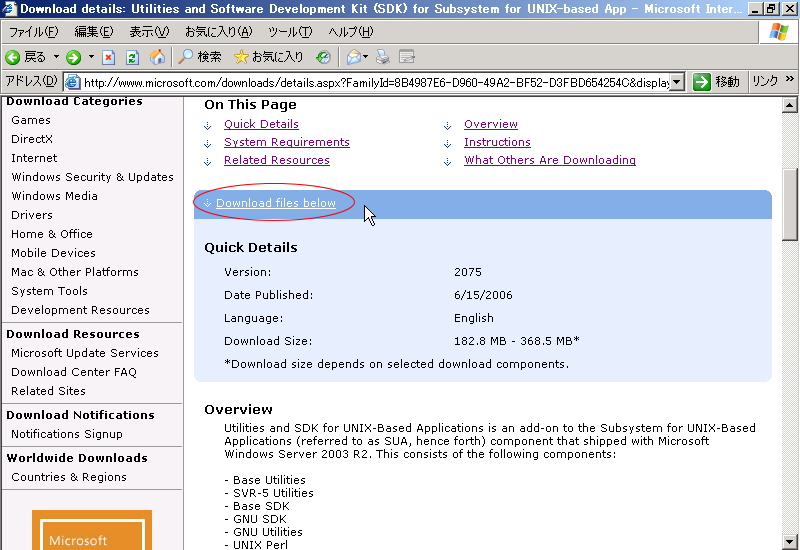The width and height of the screenshot is (800, 550).
Task: Open the Mail toolbar icon
Action: pos(354,57)
